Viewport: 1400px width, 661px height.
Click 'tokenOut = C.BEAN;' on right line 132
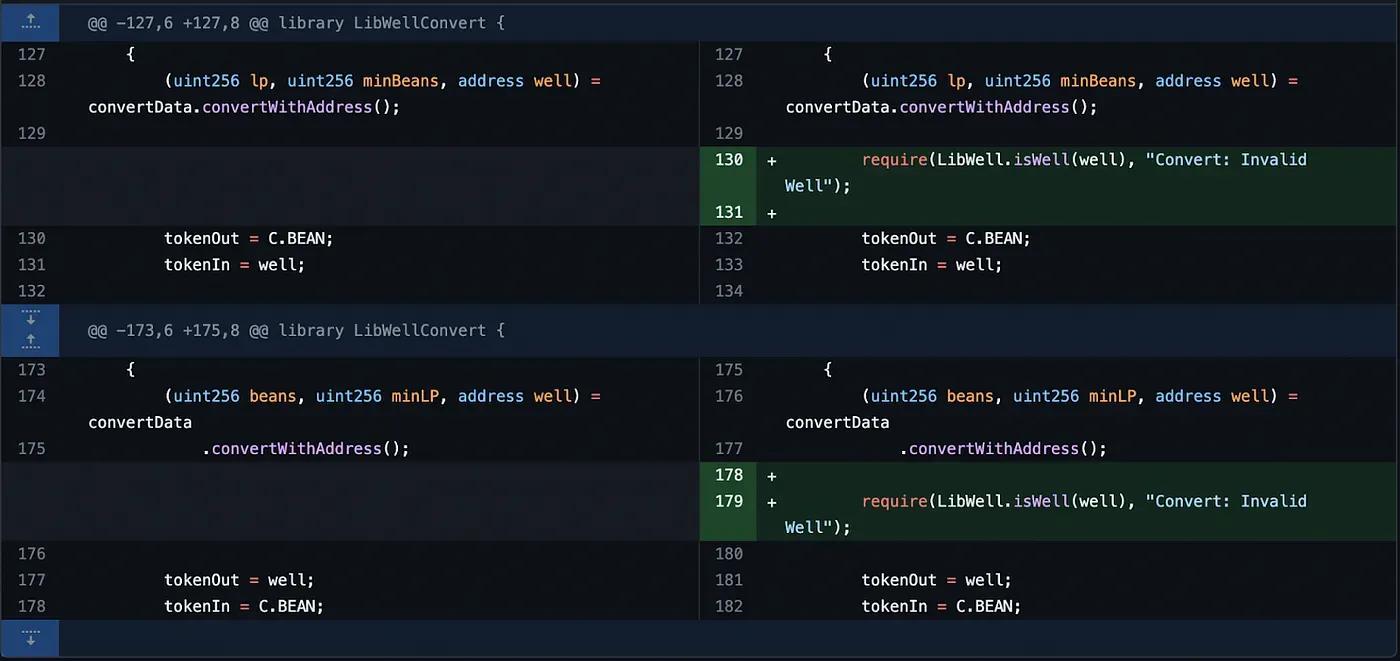(946, 239)
